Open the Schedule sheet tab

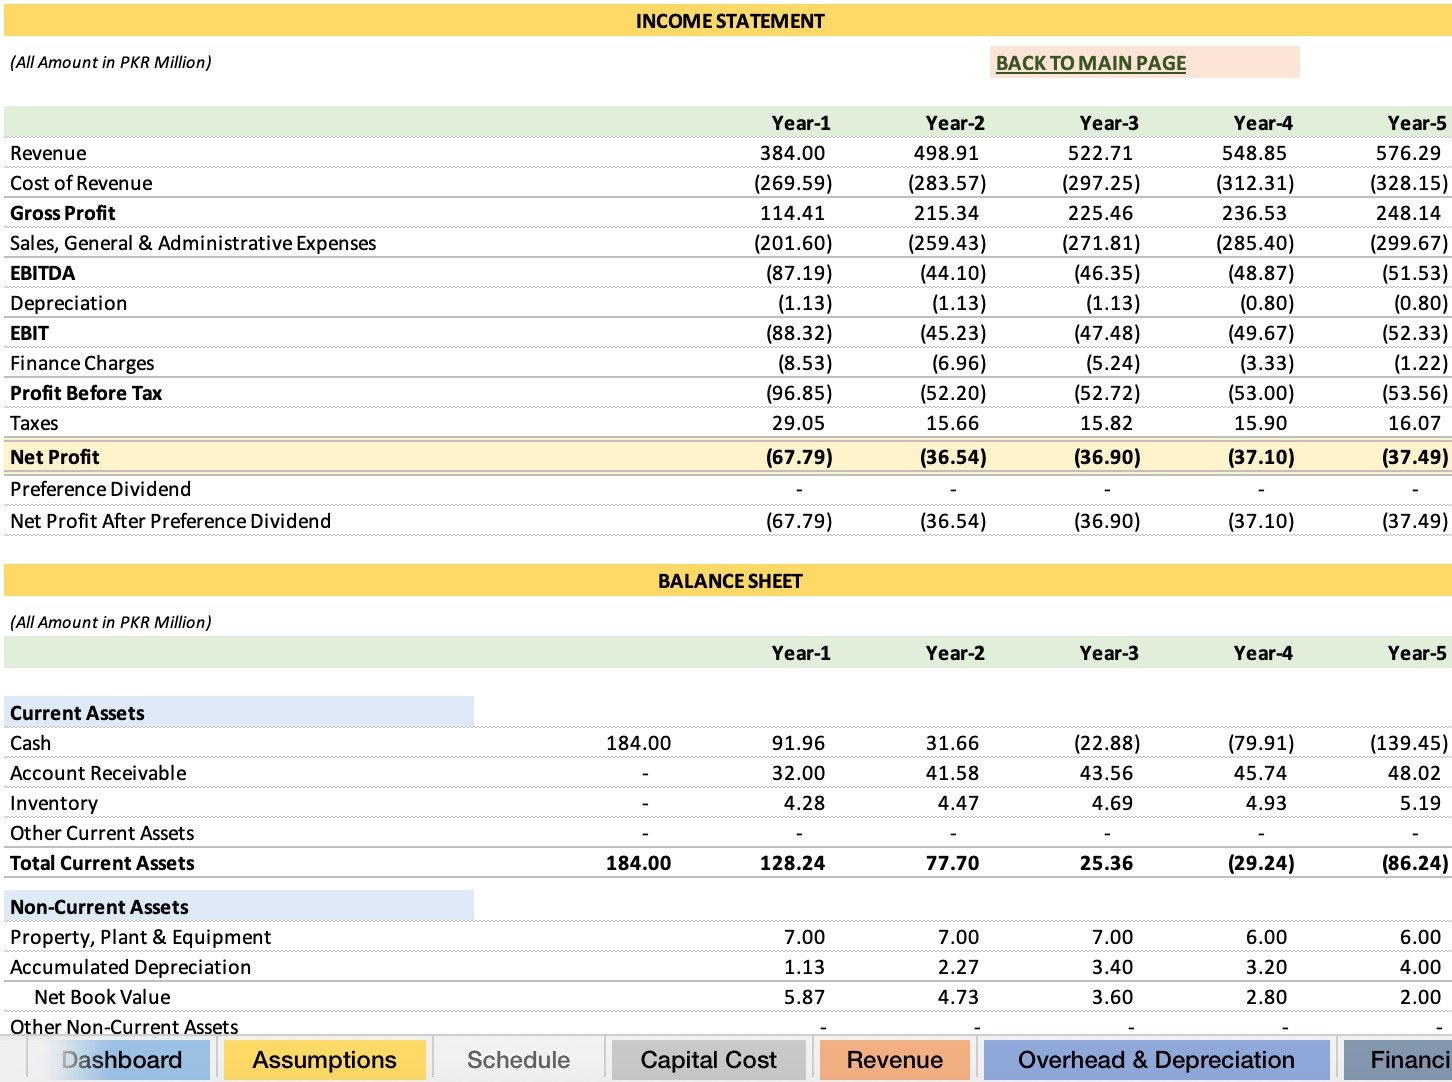[518, 1060]
